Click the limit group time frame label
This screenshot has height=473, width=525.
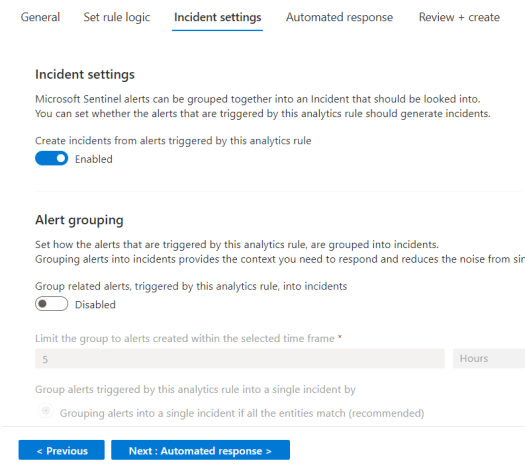click(189, 339)
